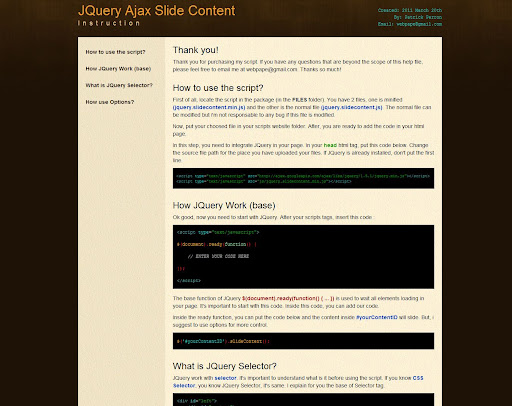The image size is (512, 406).
Task: Click the 'JQuery Ajax Slide Content' page title
Action: click(157, 11)
